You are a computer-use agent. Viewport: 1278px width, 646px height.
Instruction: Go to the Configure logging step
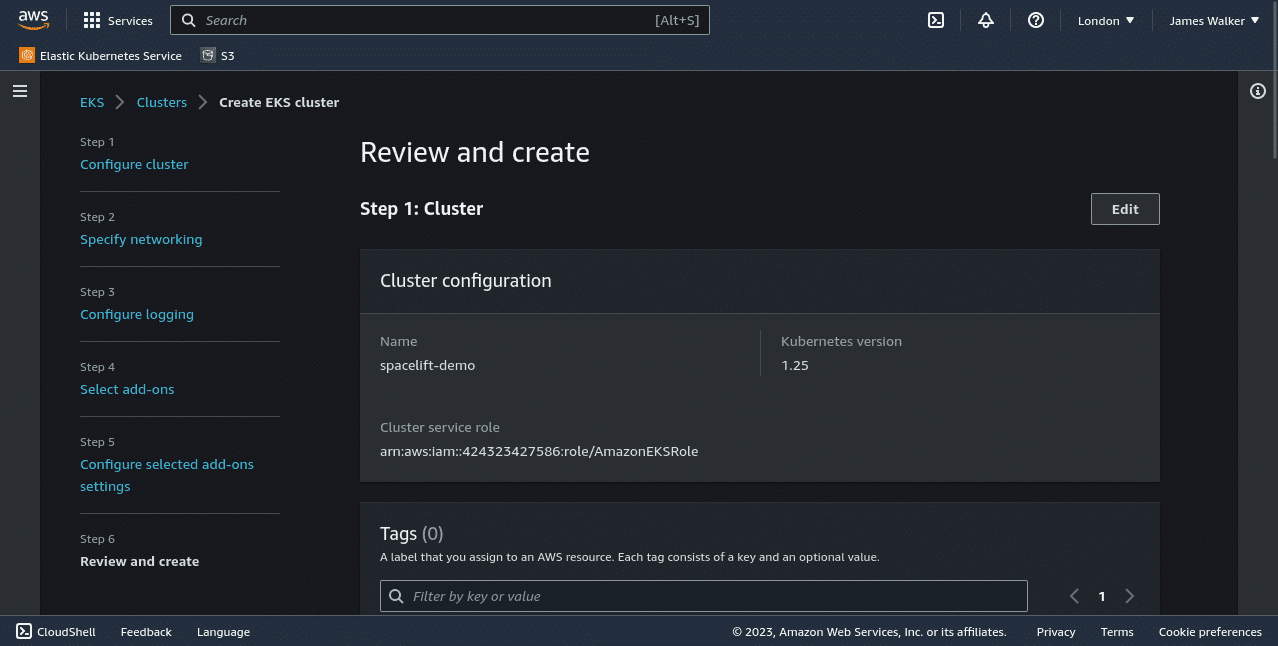[137, 314]
